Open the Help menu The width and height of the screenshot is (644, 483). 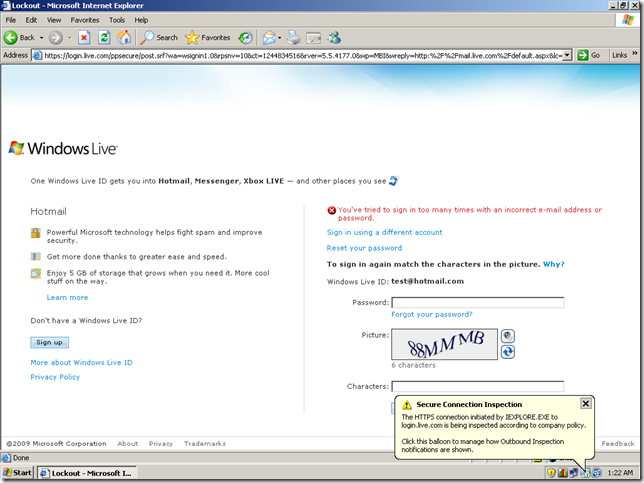click(141, 20)
